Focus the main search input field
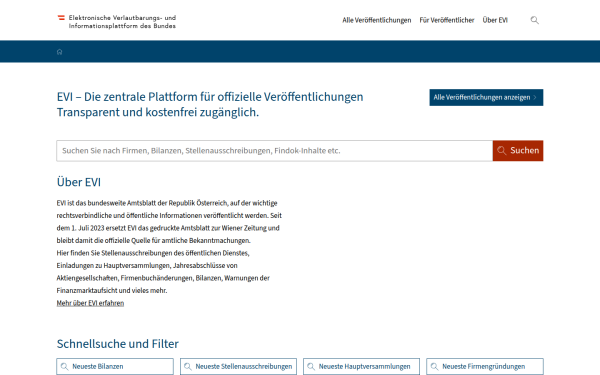The height and width of the screenshot is (375, 600). [x=274, y=151]
